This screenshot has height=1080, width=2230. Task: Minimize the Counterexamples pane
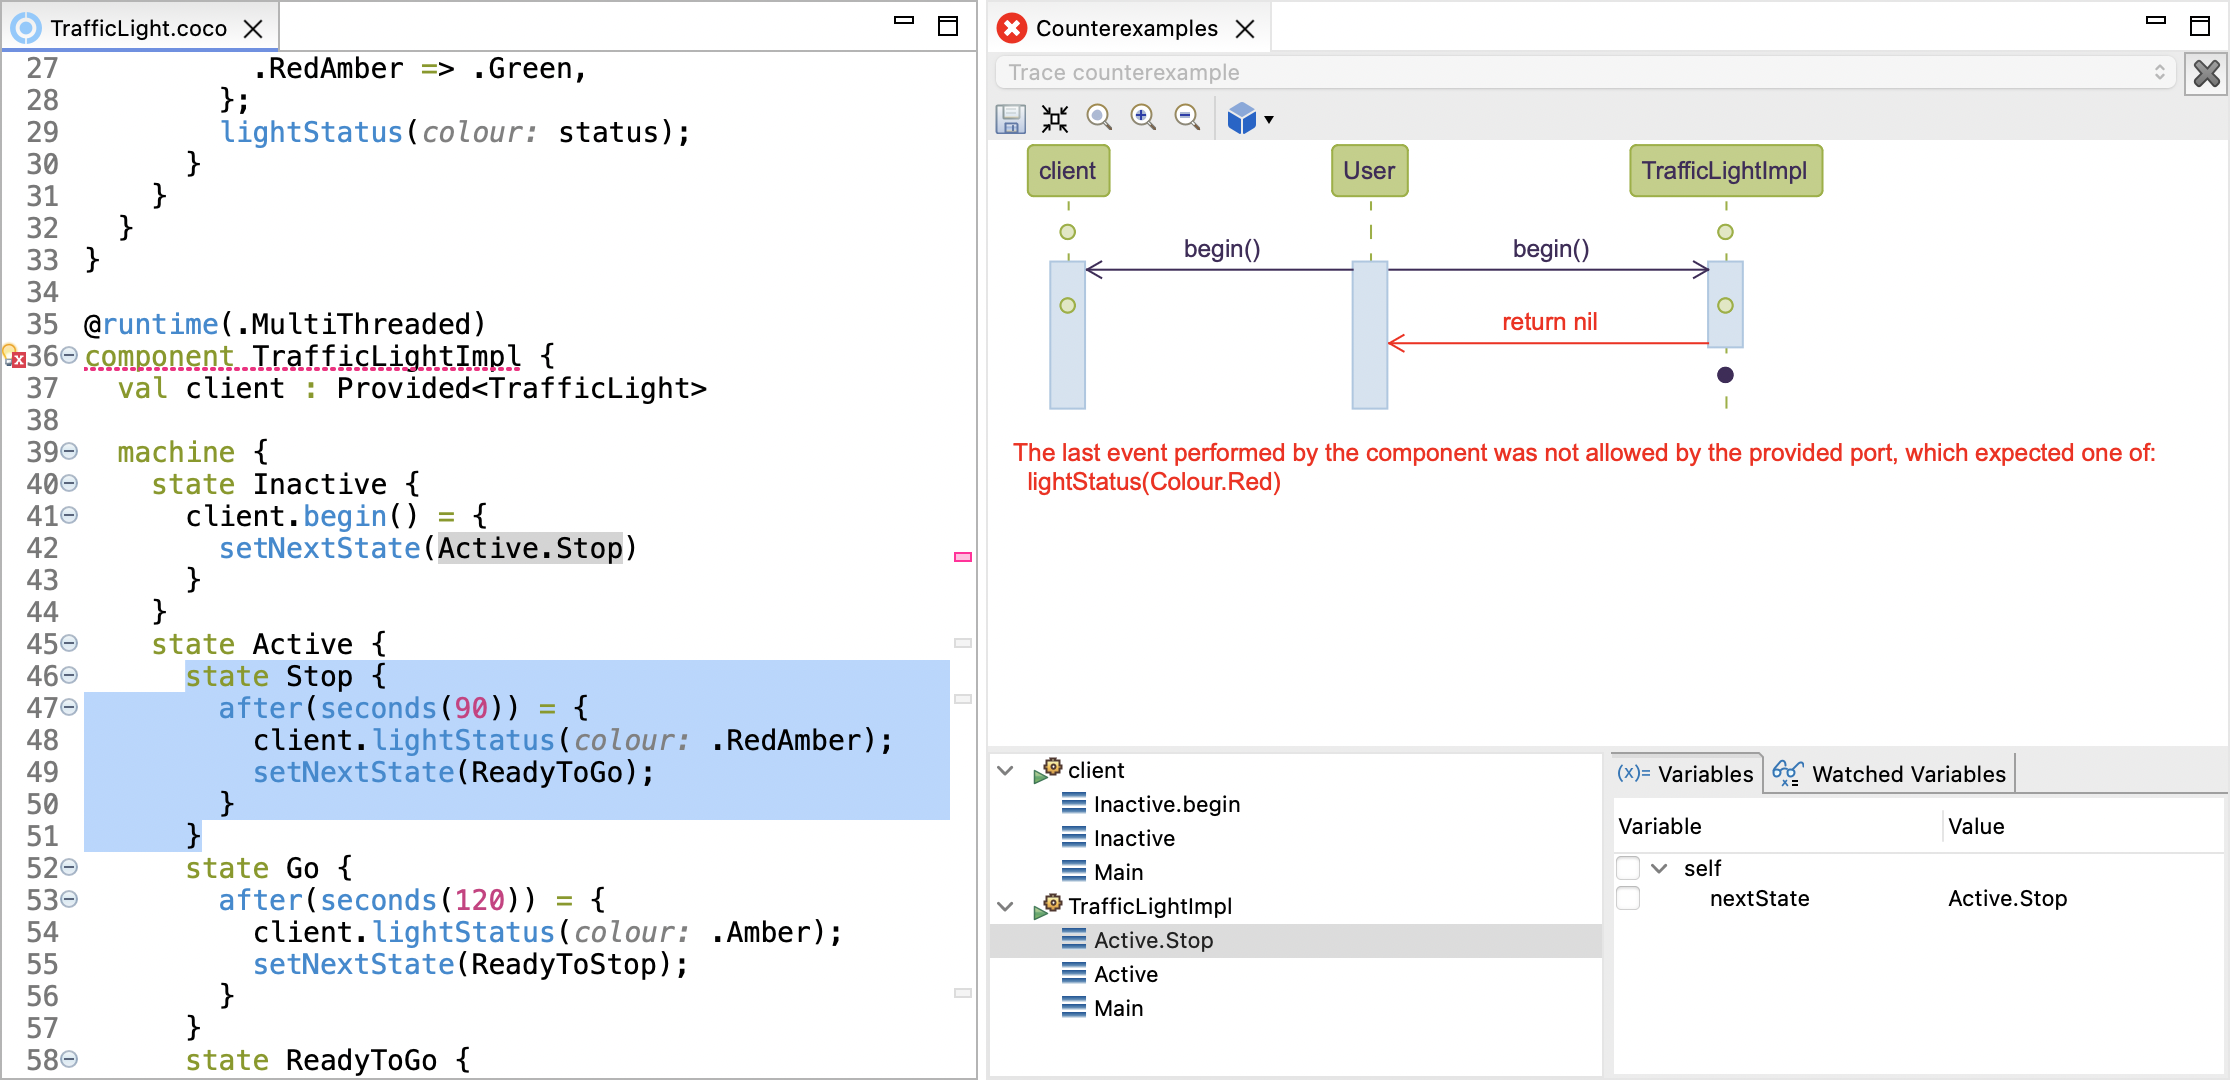coord(2156,21)
